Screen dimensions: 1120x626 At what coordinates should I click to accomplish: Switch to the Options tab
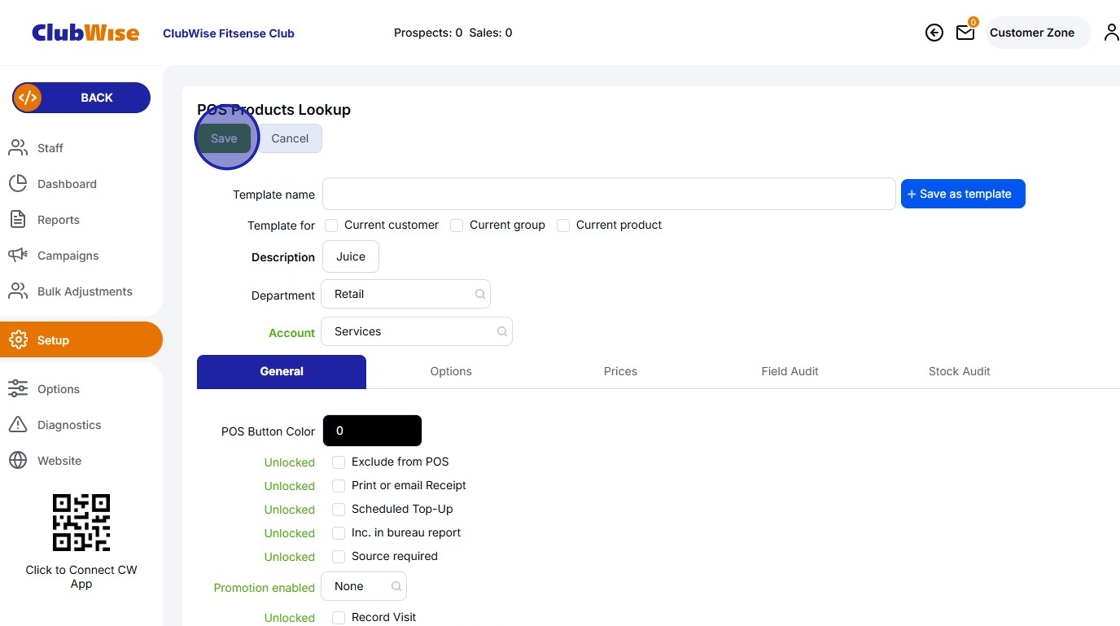451,372
